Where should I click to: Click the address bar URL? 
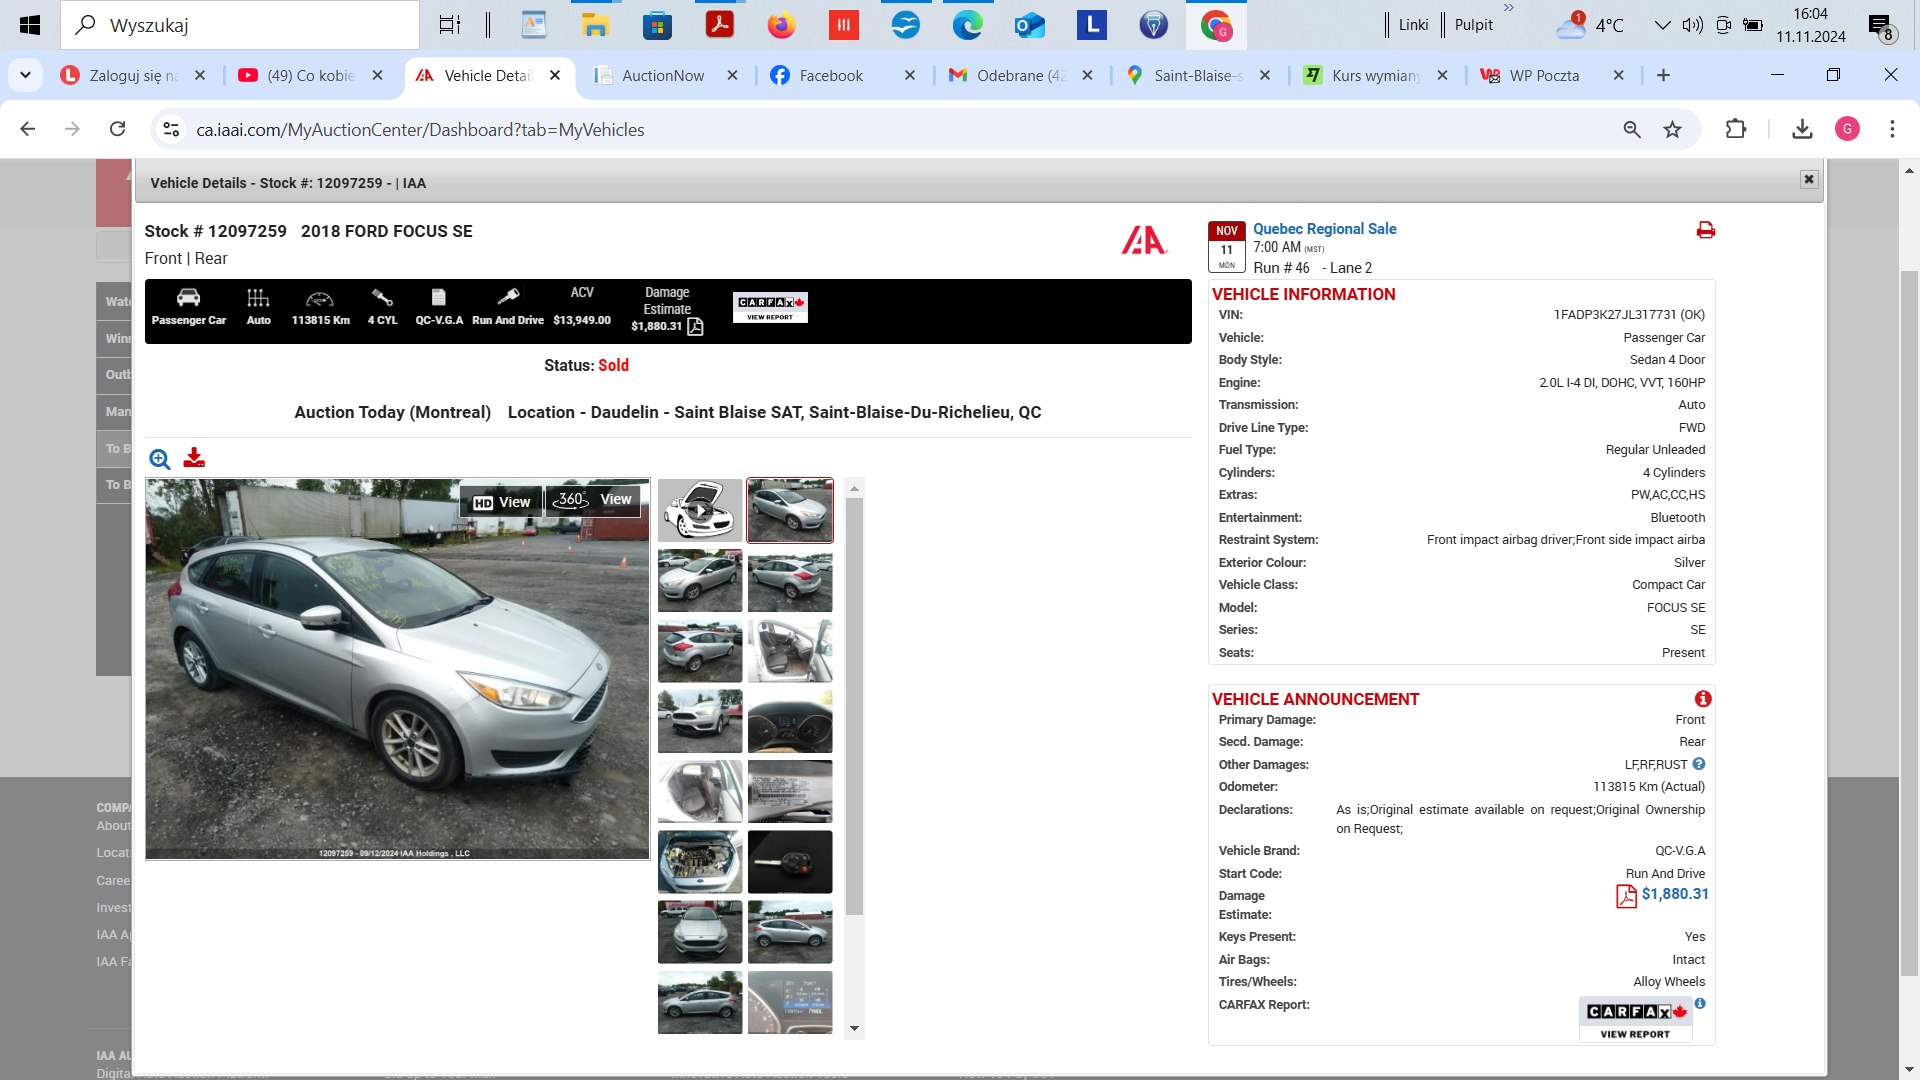pyautogui.click(x=420, y=130)
